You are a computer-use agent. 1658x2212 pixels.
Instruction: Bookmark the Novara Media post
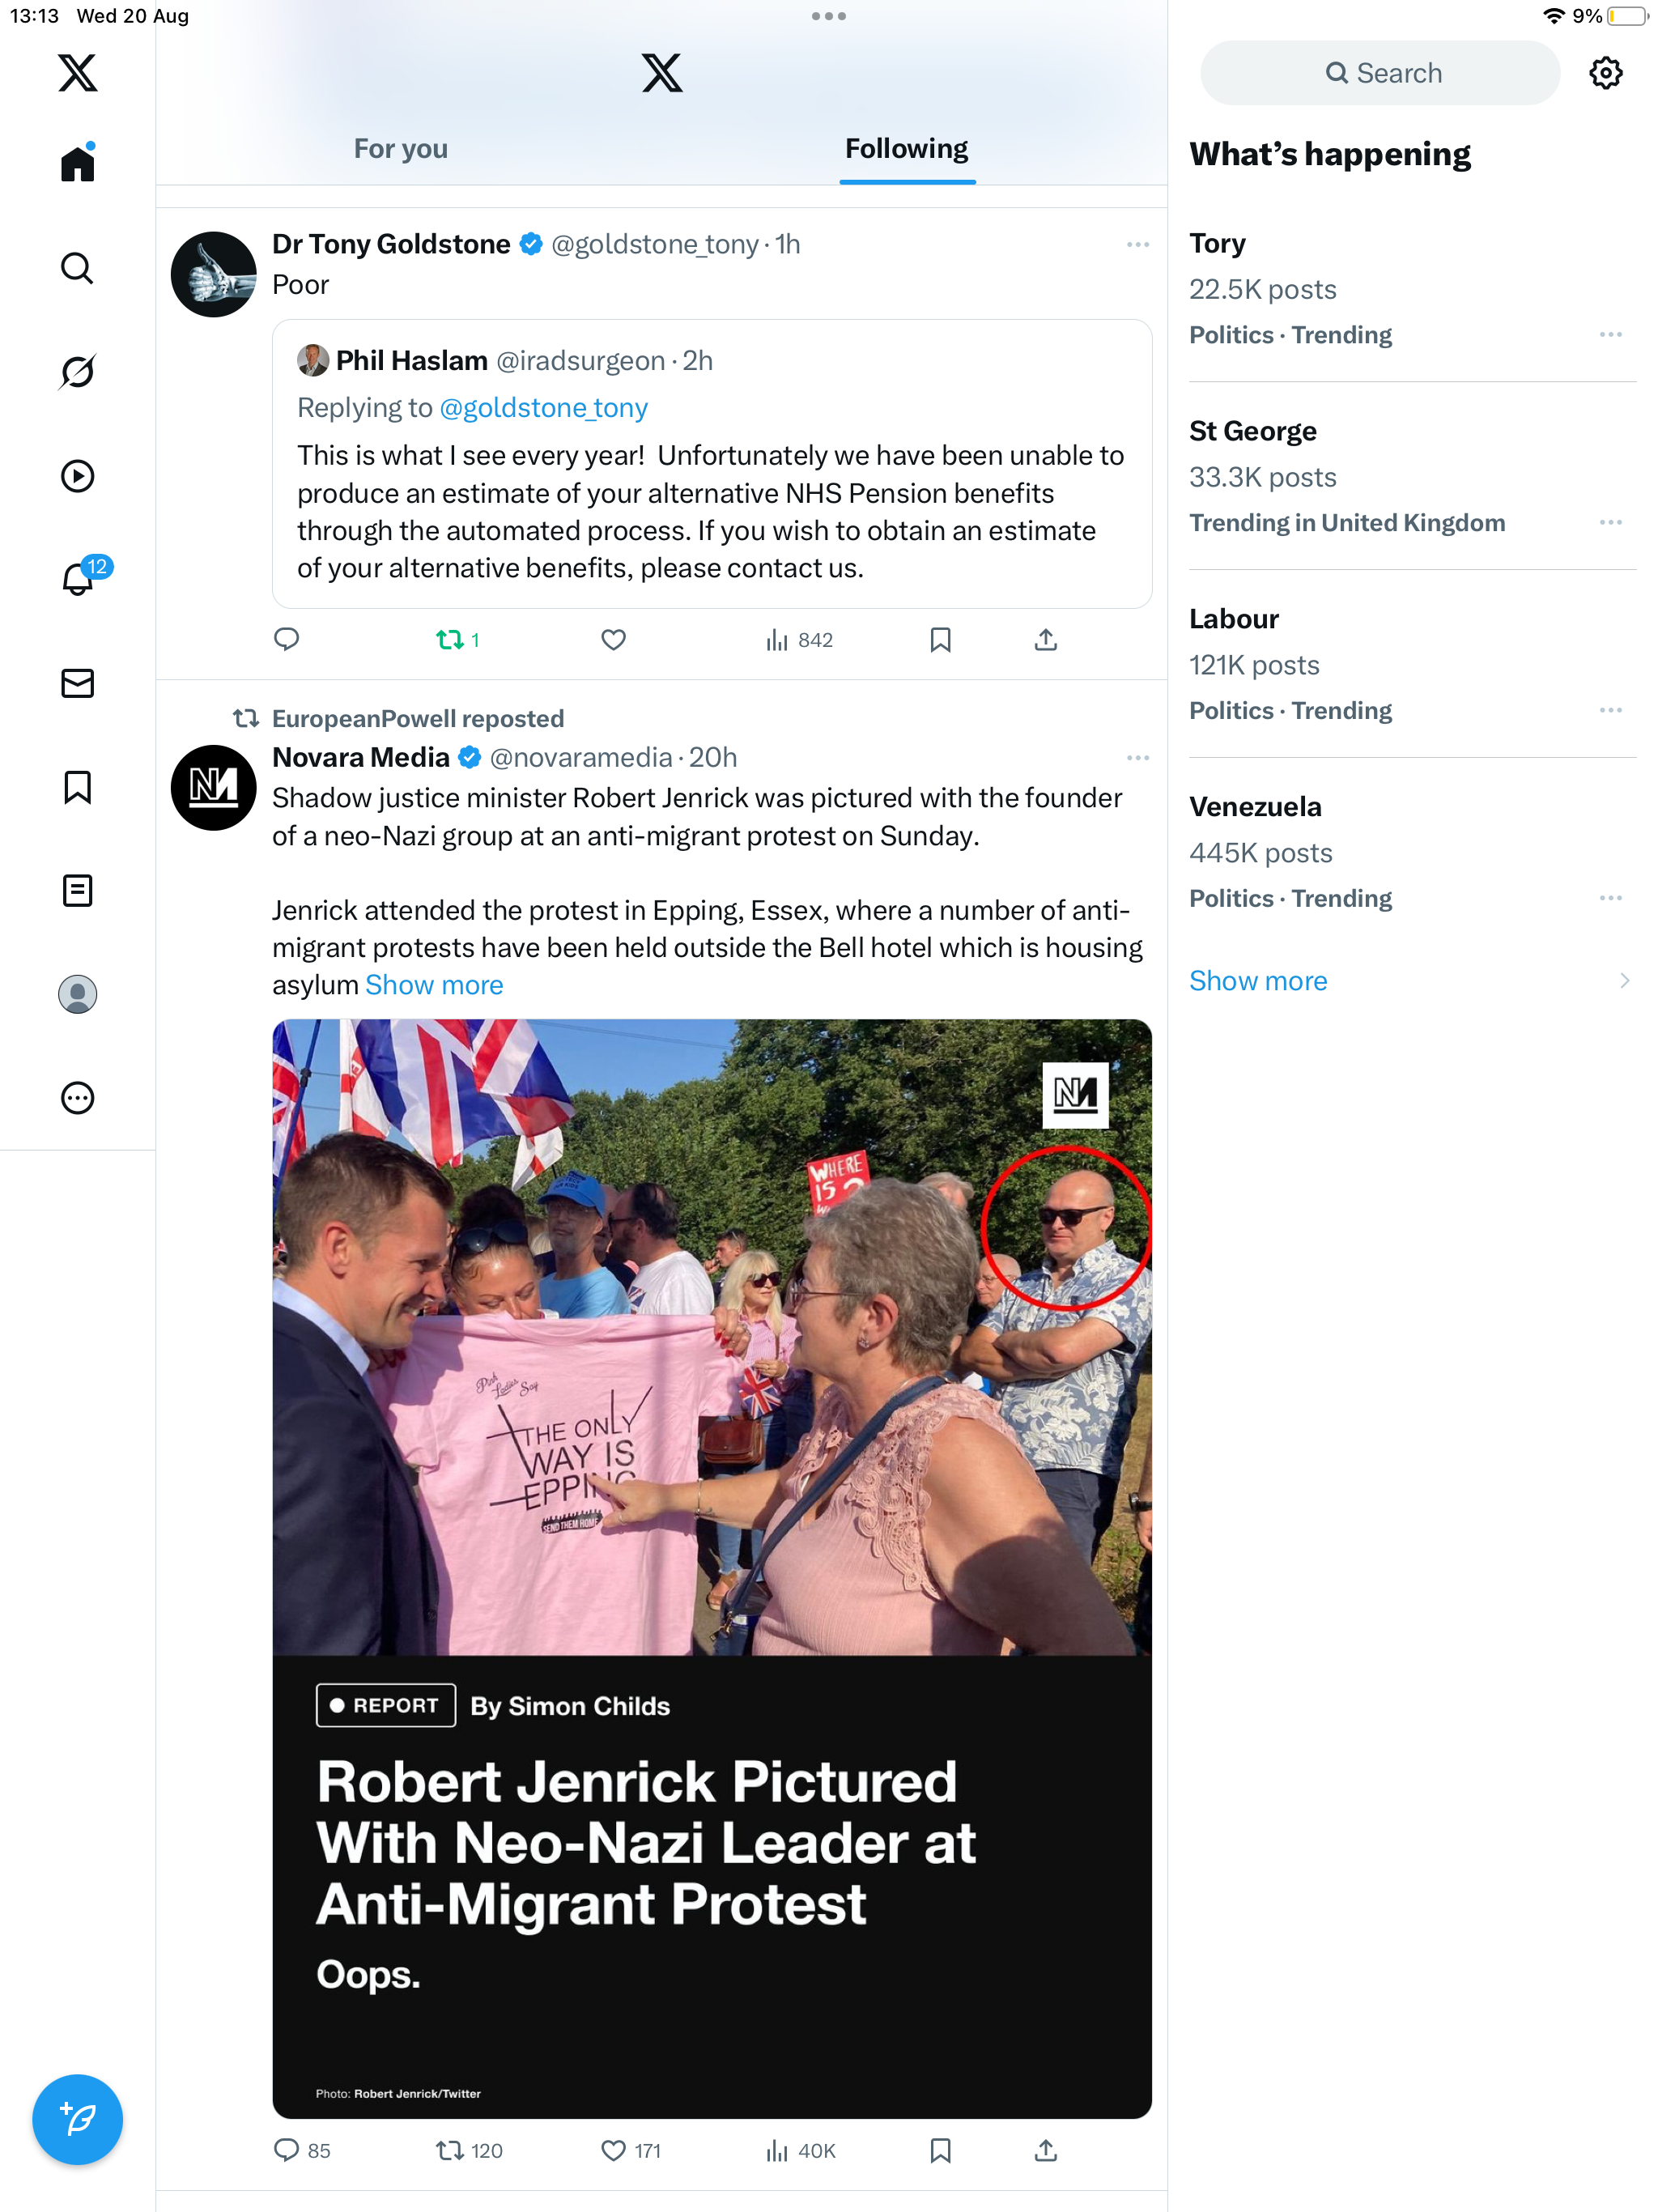pos(940,2150)
